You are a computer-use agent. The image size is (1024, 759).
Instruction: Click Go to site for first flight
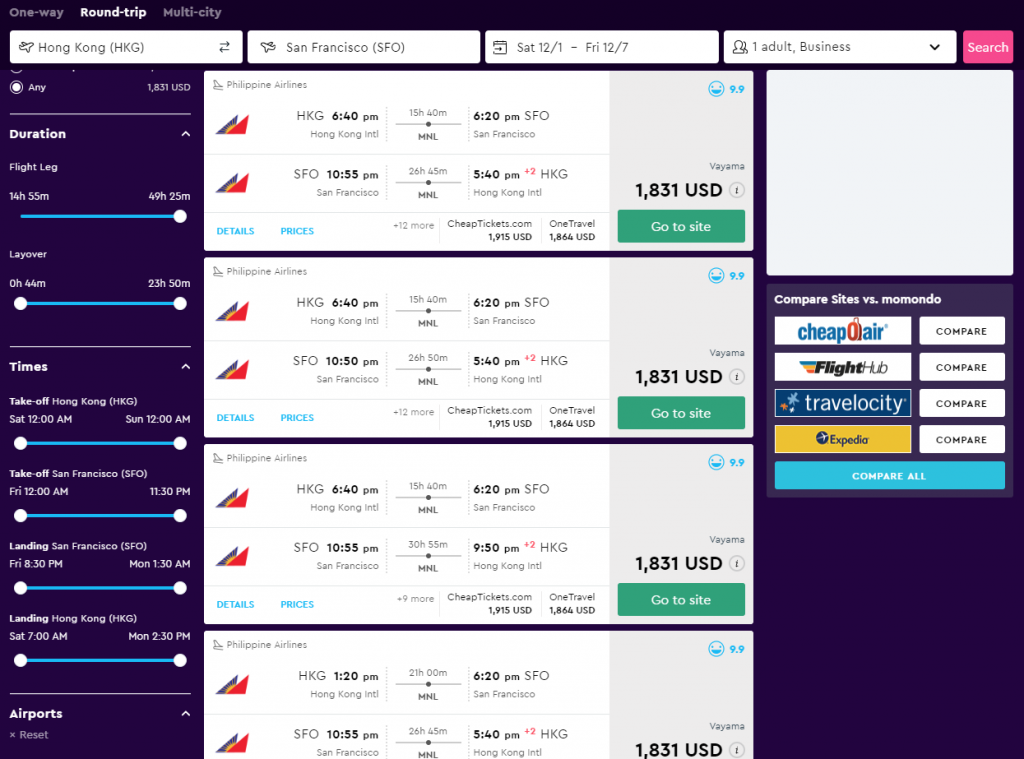(680, 227)
